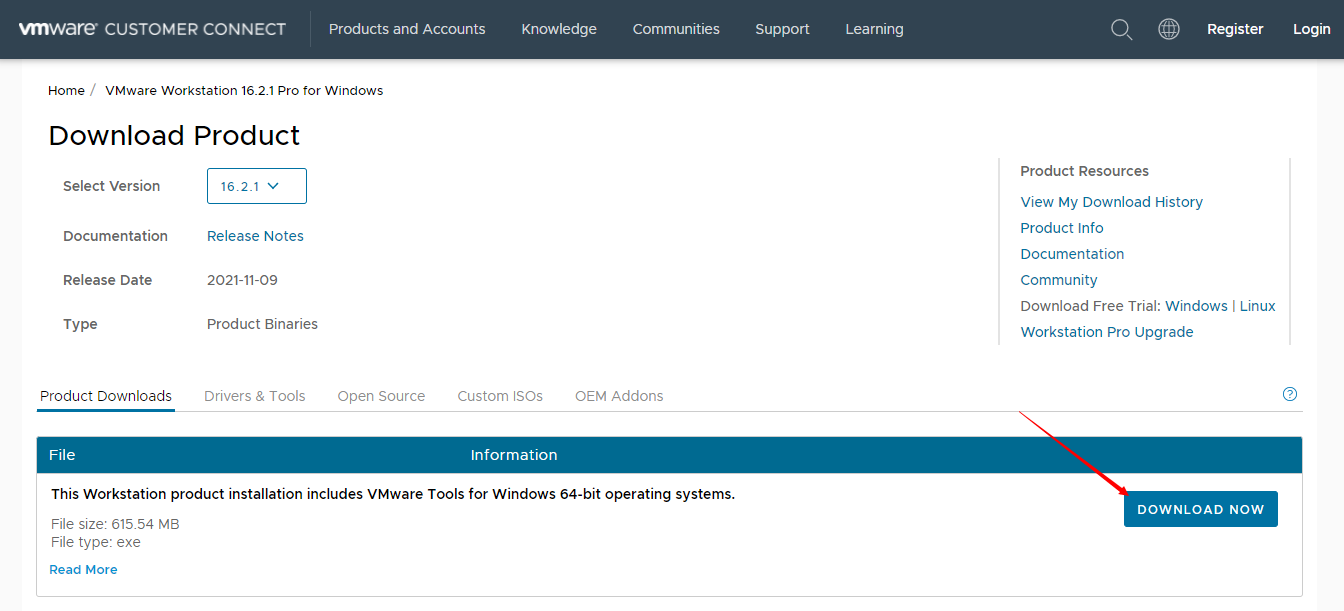
Task: Click the Product Resources heading
Action: tap(1084, 171)
